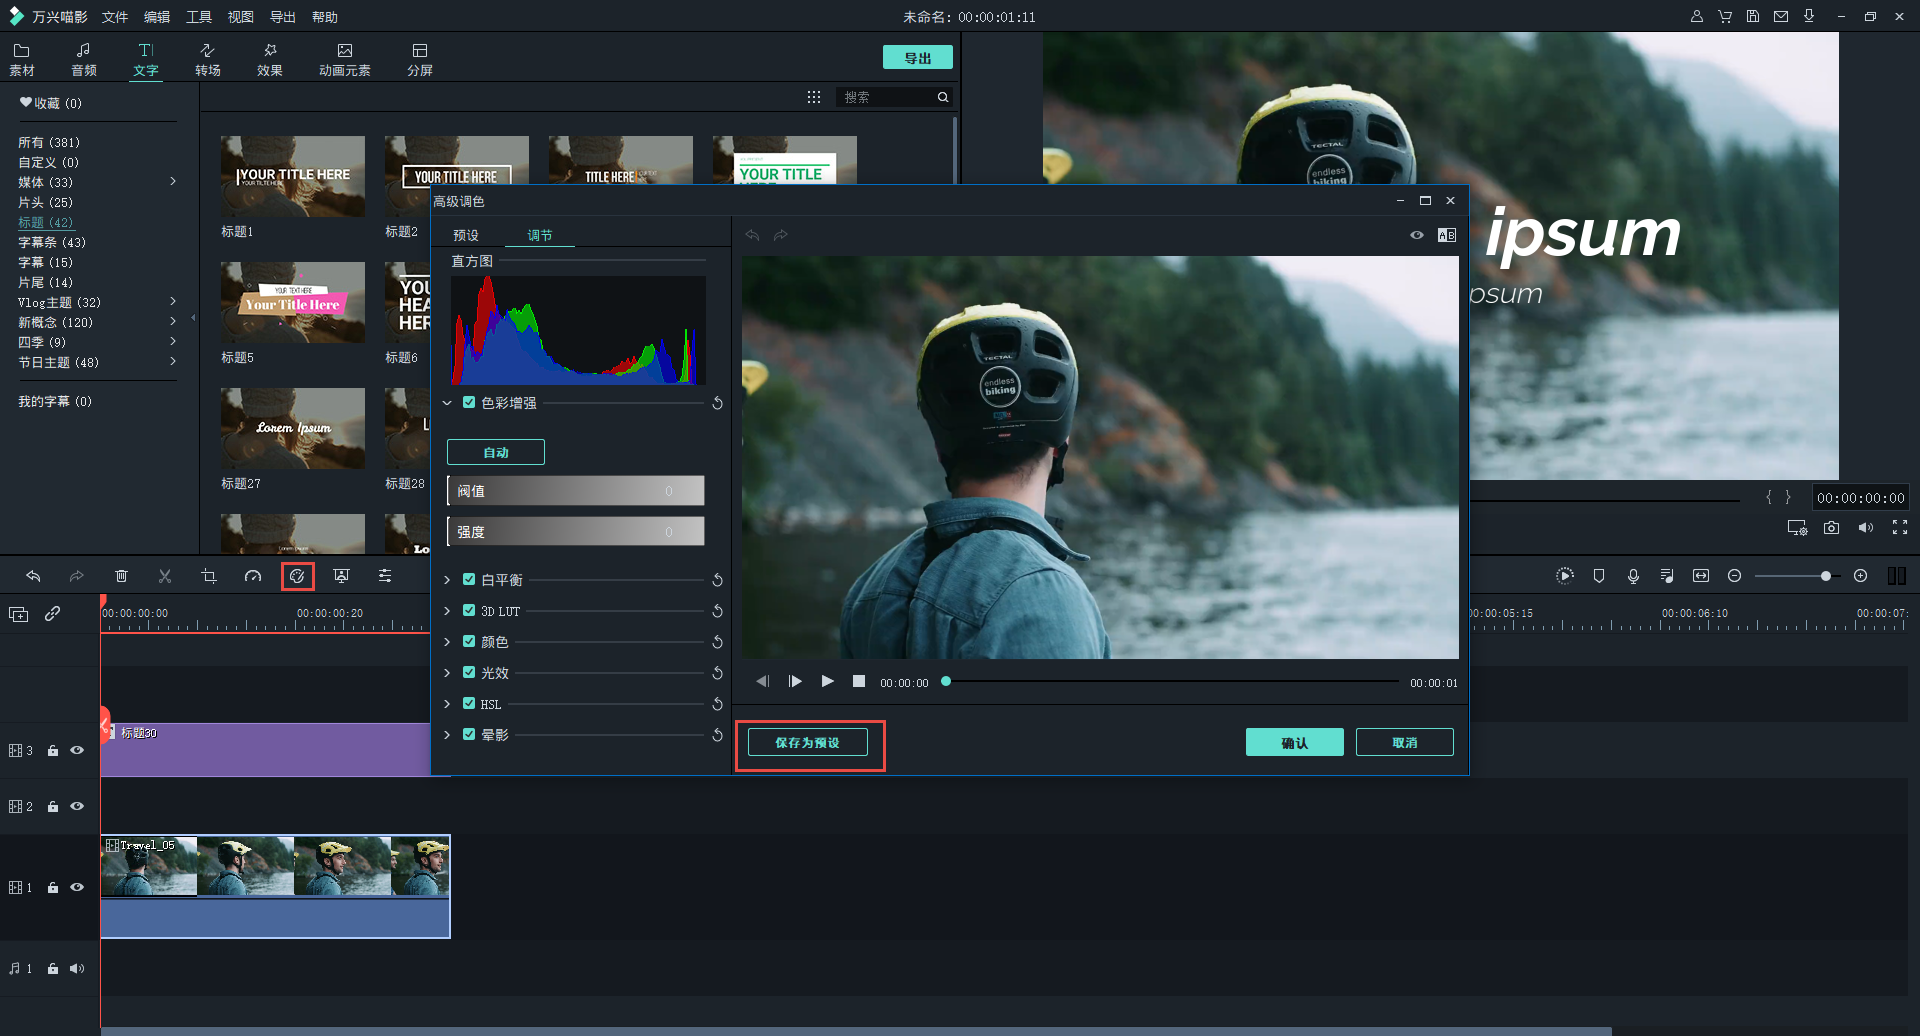Toggle A/B compare view icon
This screenshot has height=1036, width=1920.
1446,235
